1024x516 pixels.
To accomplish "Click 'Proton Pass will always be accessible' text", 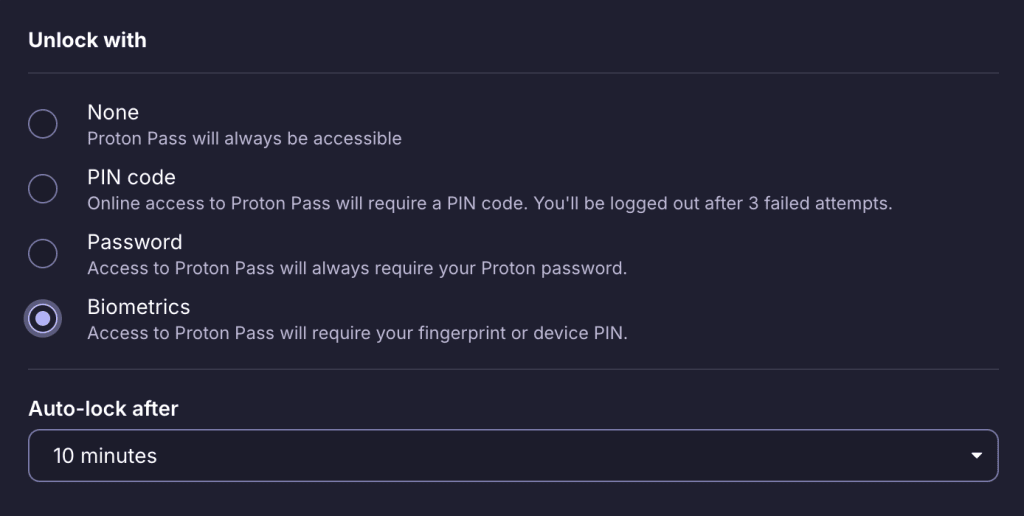I will pos(244,139).
